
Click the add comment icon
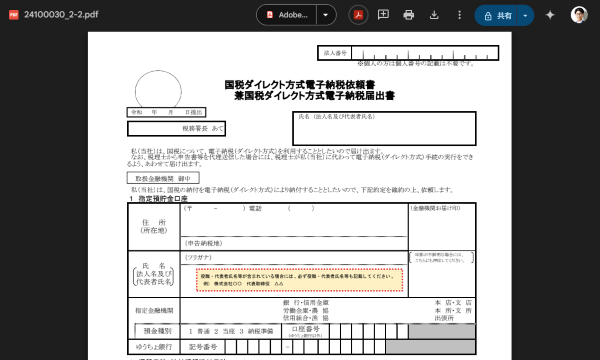383,15
